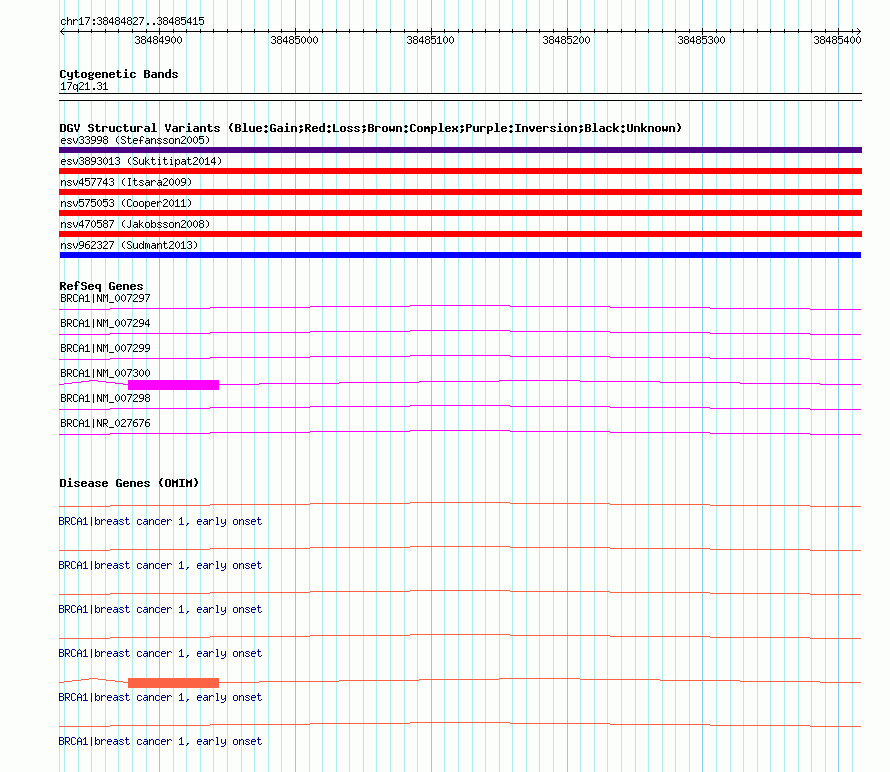Click the red loss bar for nsv575053
890x772 pixels.
pos(460,213)
